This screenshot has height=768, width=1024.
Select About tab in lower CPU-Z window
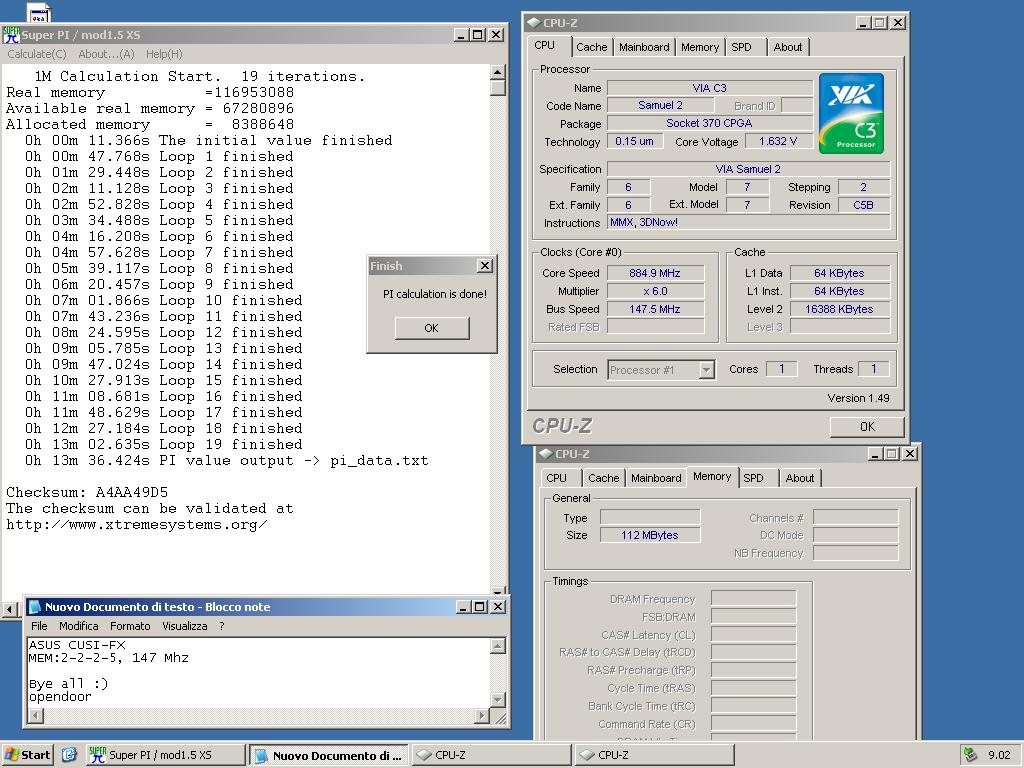pos(799,478)
